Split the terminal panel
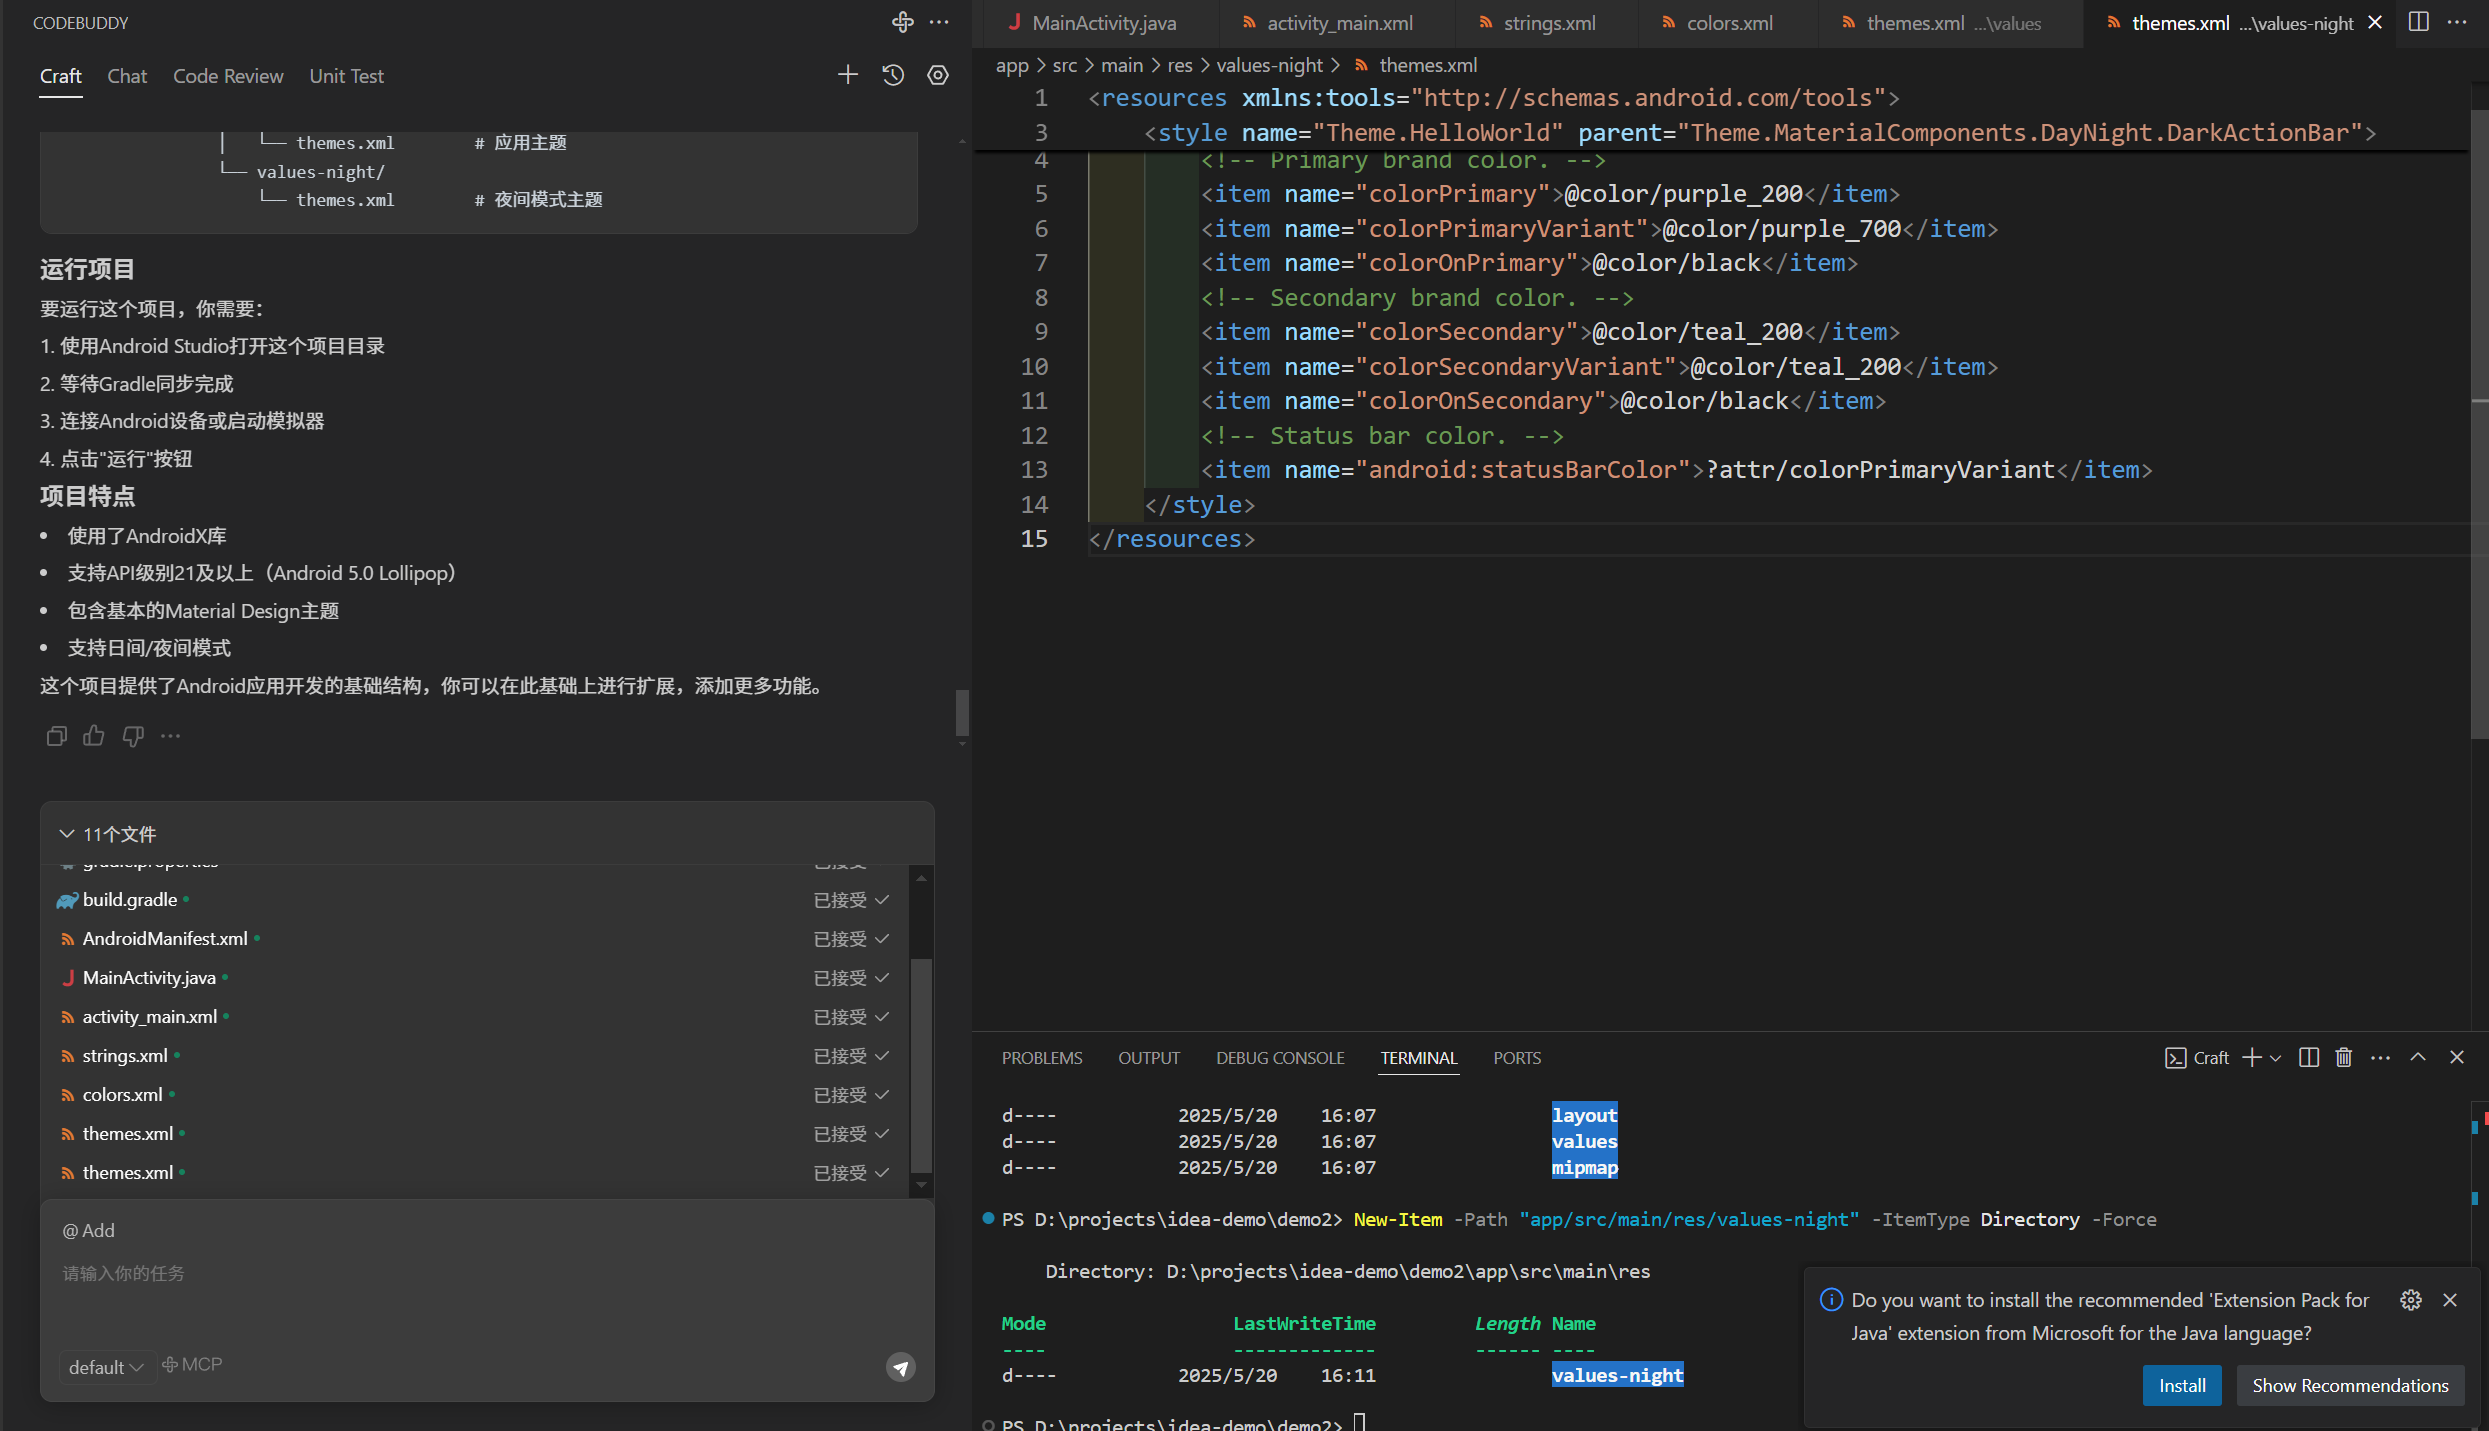 [2308, 1058]
